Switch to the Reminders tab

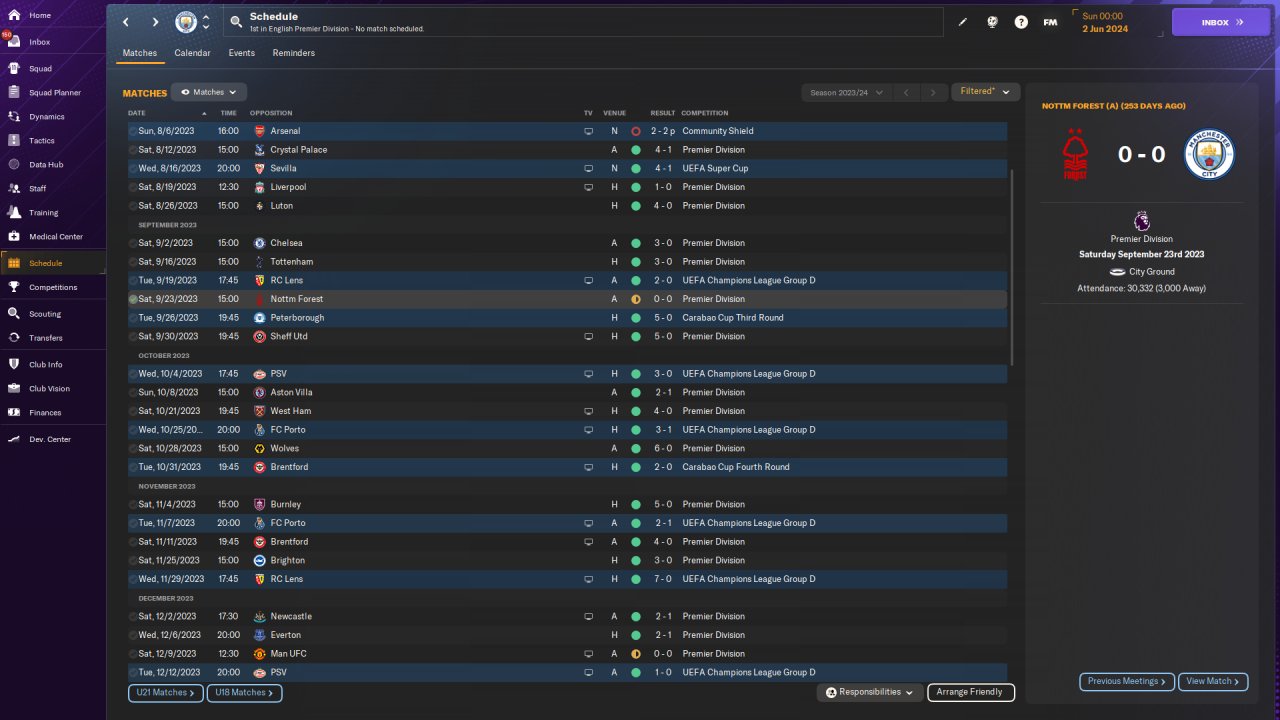(x=293, y=53)
